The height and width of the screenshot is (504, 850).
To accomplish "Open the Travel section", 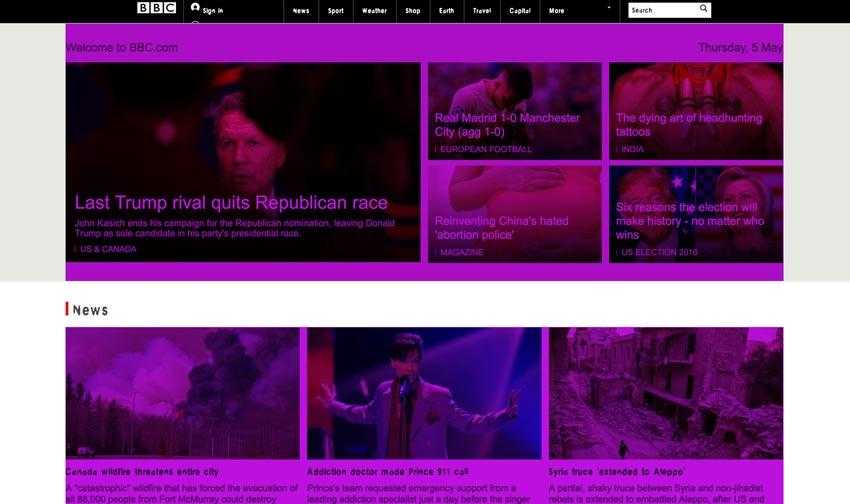I will click(x=482, y=11).
